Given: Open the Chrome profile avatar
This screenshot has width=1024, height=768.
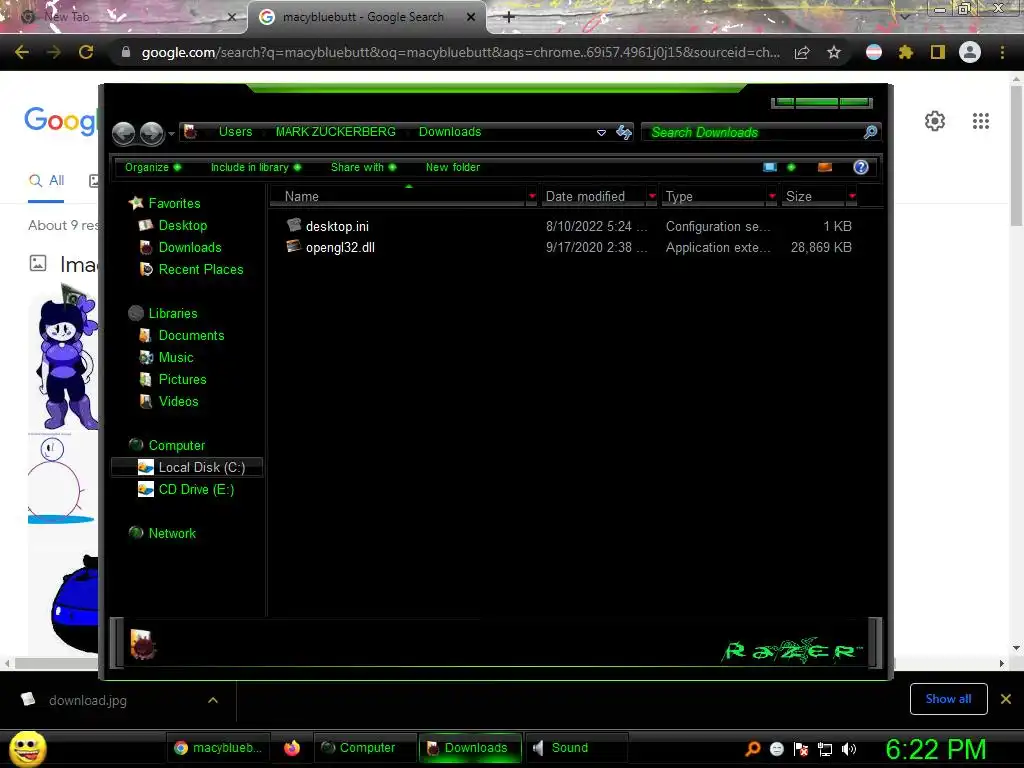Looking at the screenshot, I should pos(970,52).
